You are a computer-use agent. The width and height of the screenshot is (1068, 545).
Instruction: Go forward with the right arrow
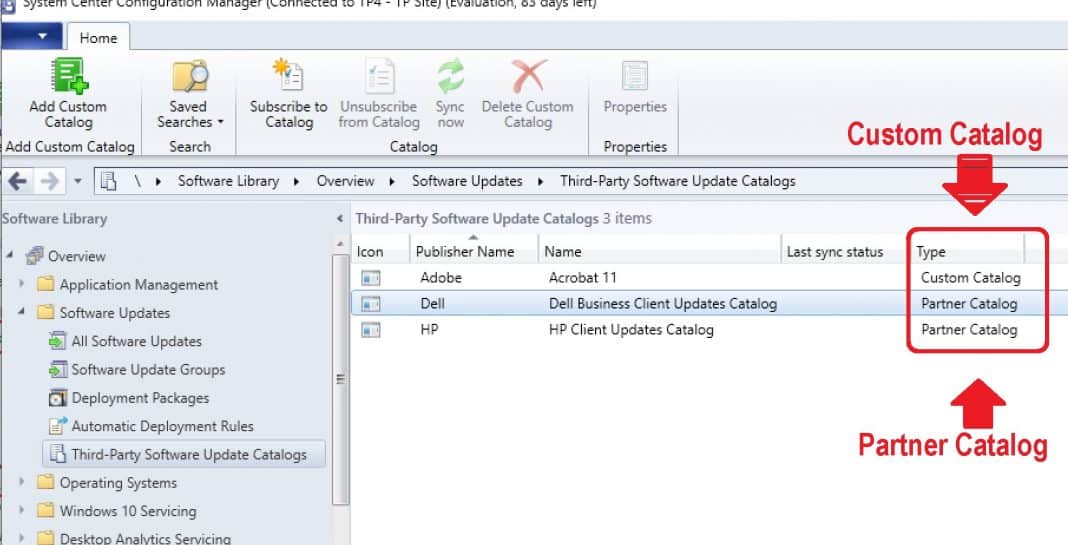tap(50, 181)
